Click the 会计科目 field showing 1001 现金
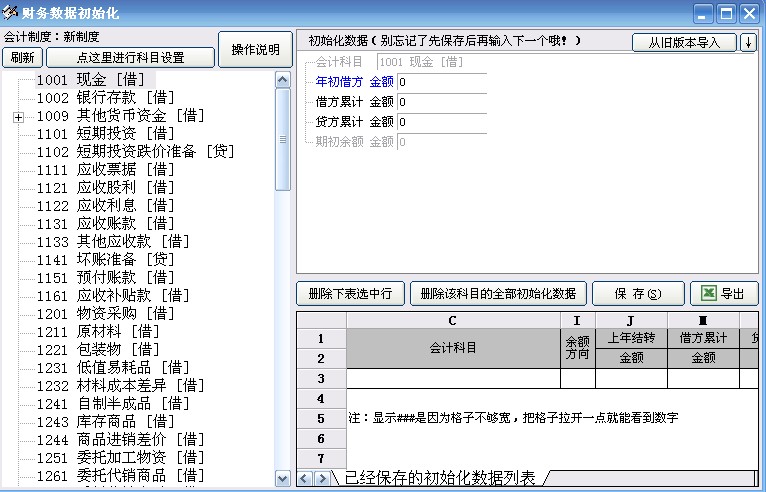Viewport: 766px width, 492px height. click(432, 62)
